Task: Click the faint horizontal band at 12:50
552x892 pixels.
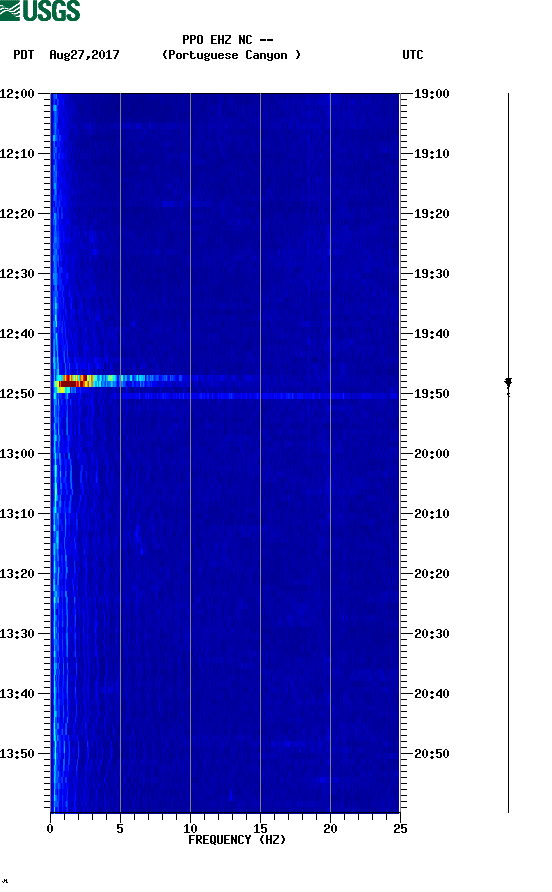Action: tap(259, 396)
